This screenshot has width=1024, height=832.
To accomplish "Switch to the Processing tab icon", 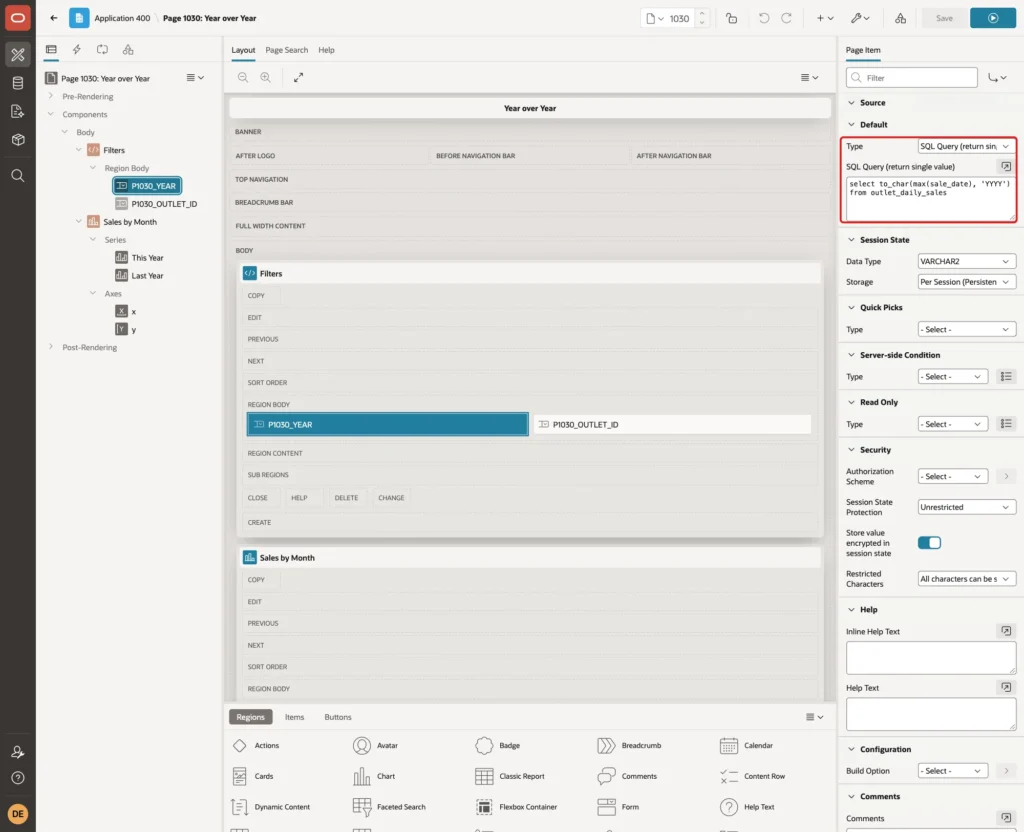I will 103,50.
